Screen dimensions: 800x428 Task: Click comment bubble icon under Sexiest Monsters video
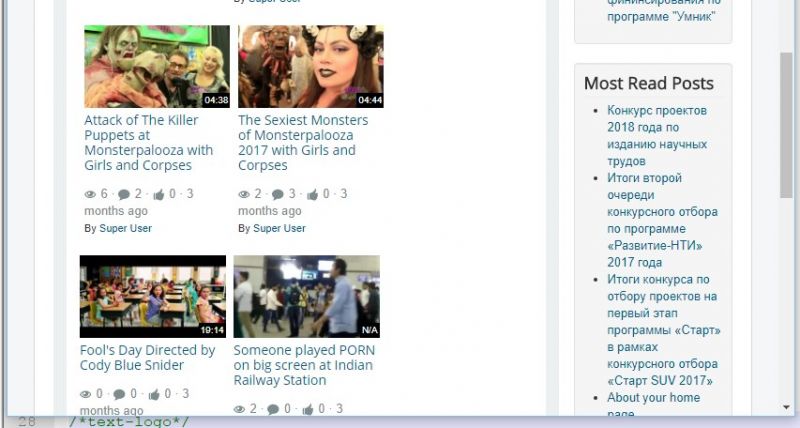278,194
